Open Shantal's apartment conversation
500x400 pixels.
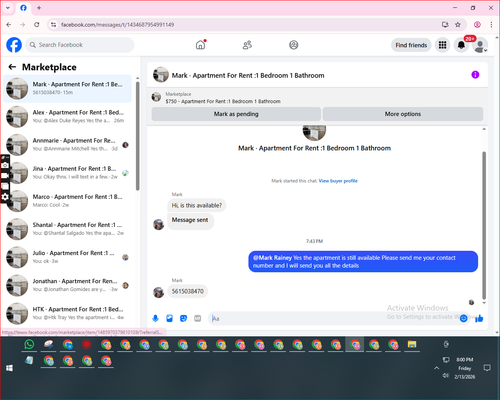pyautogui.click(x=68, y=229)
